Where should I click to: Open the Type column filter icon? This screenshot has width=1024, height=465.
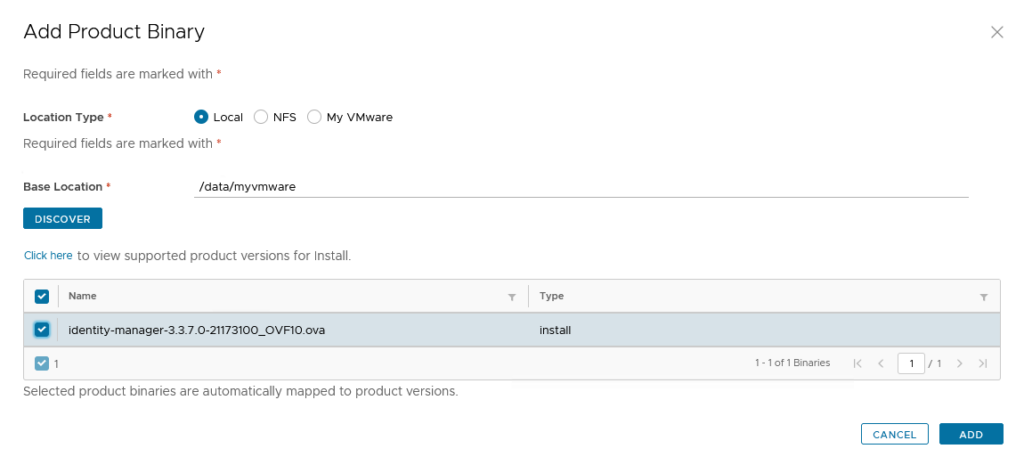[x=983, y=297]
